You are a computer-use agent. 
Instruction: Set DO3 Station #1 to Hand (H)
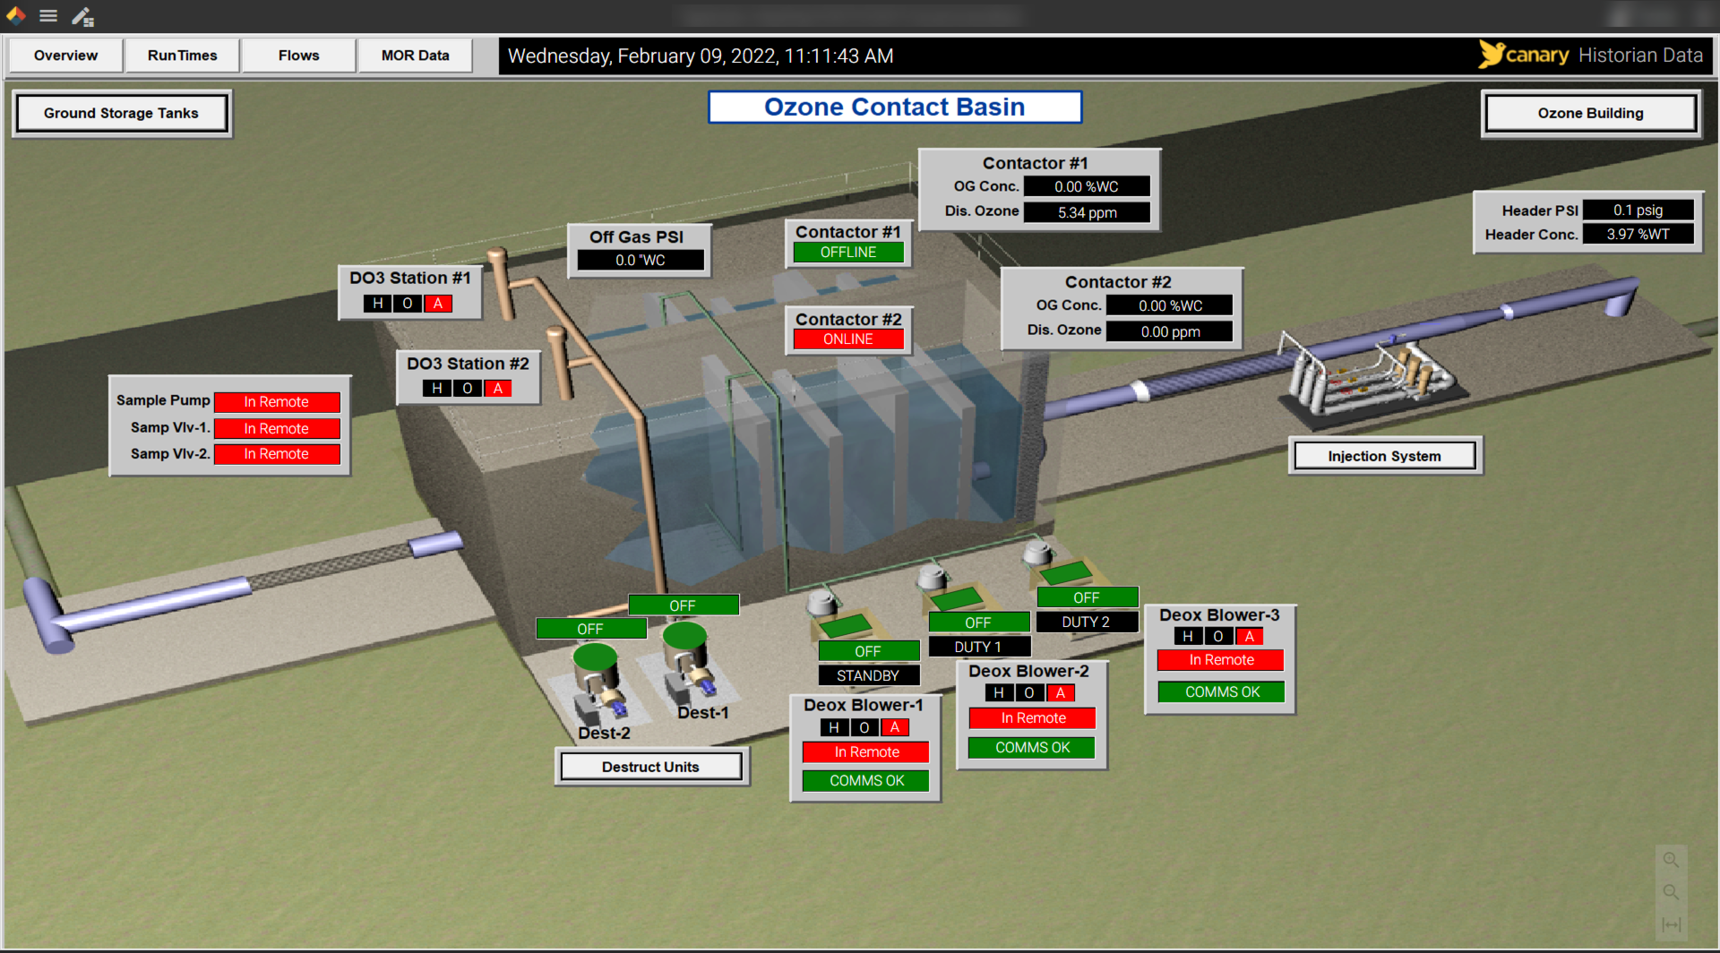pos(377,303)
